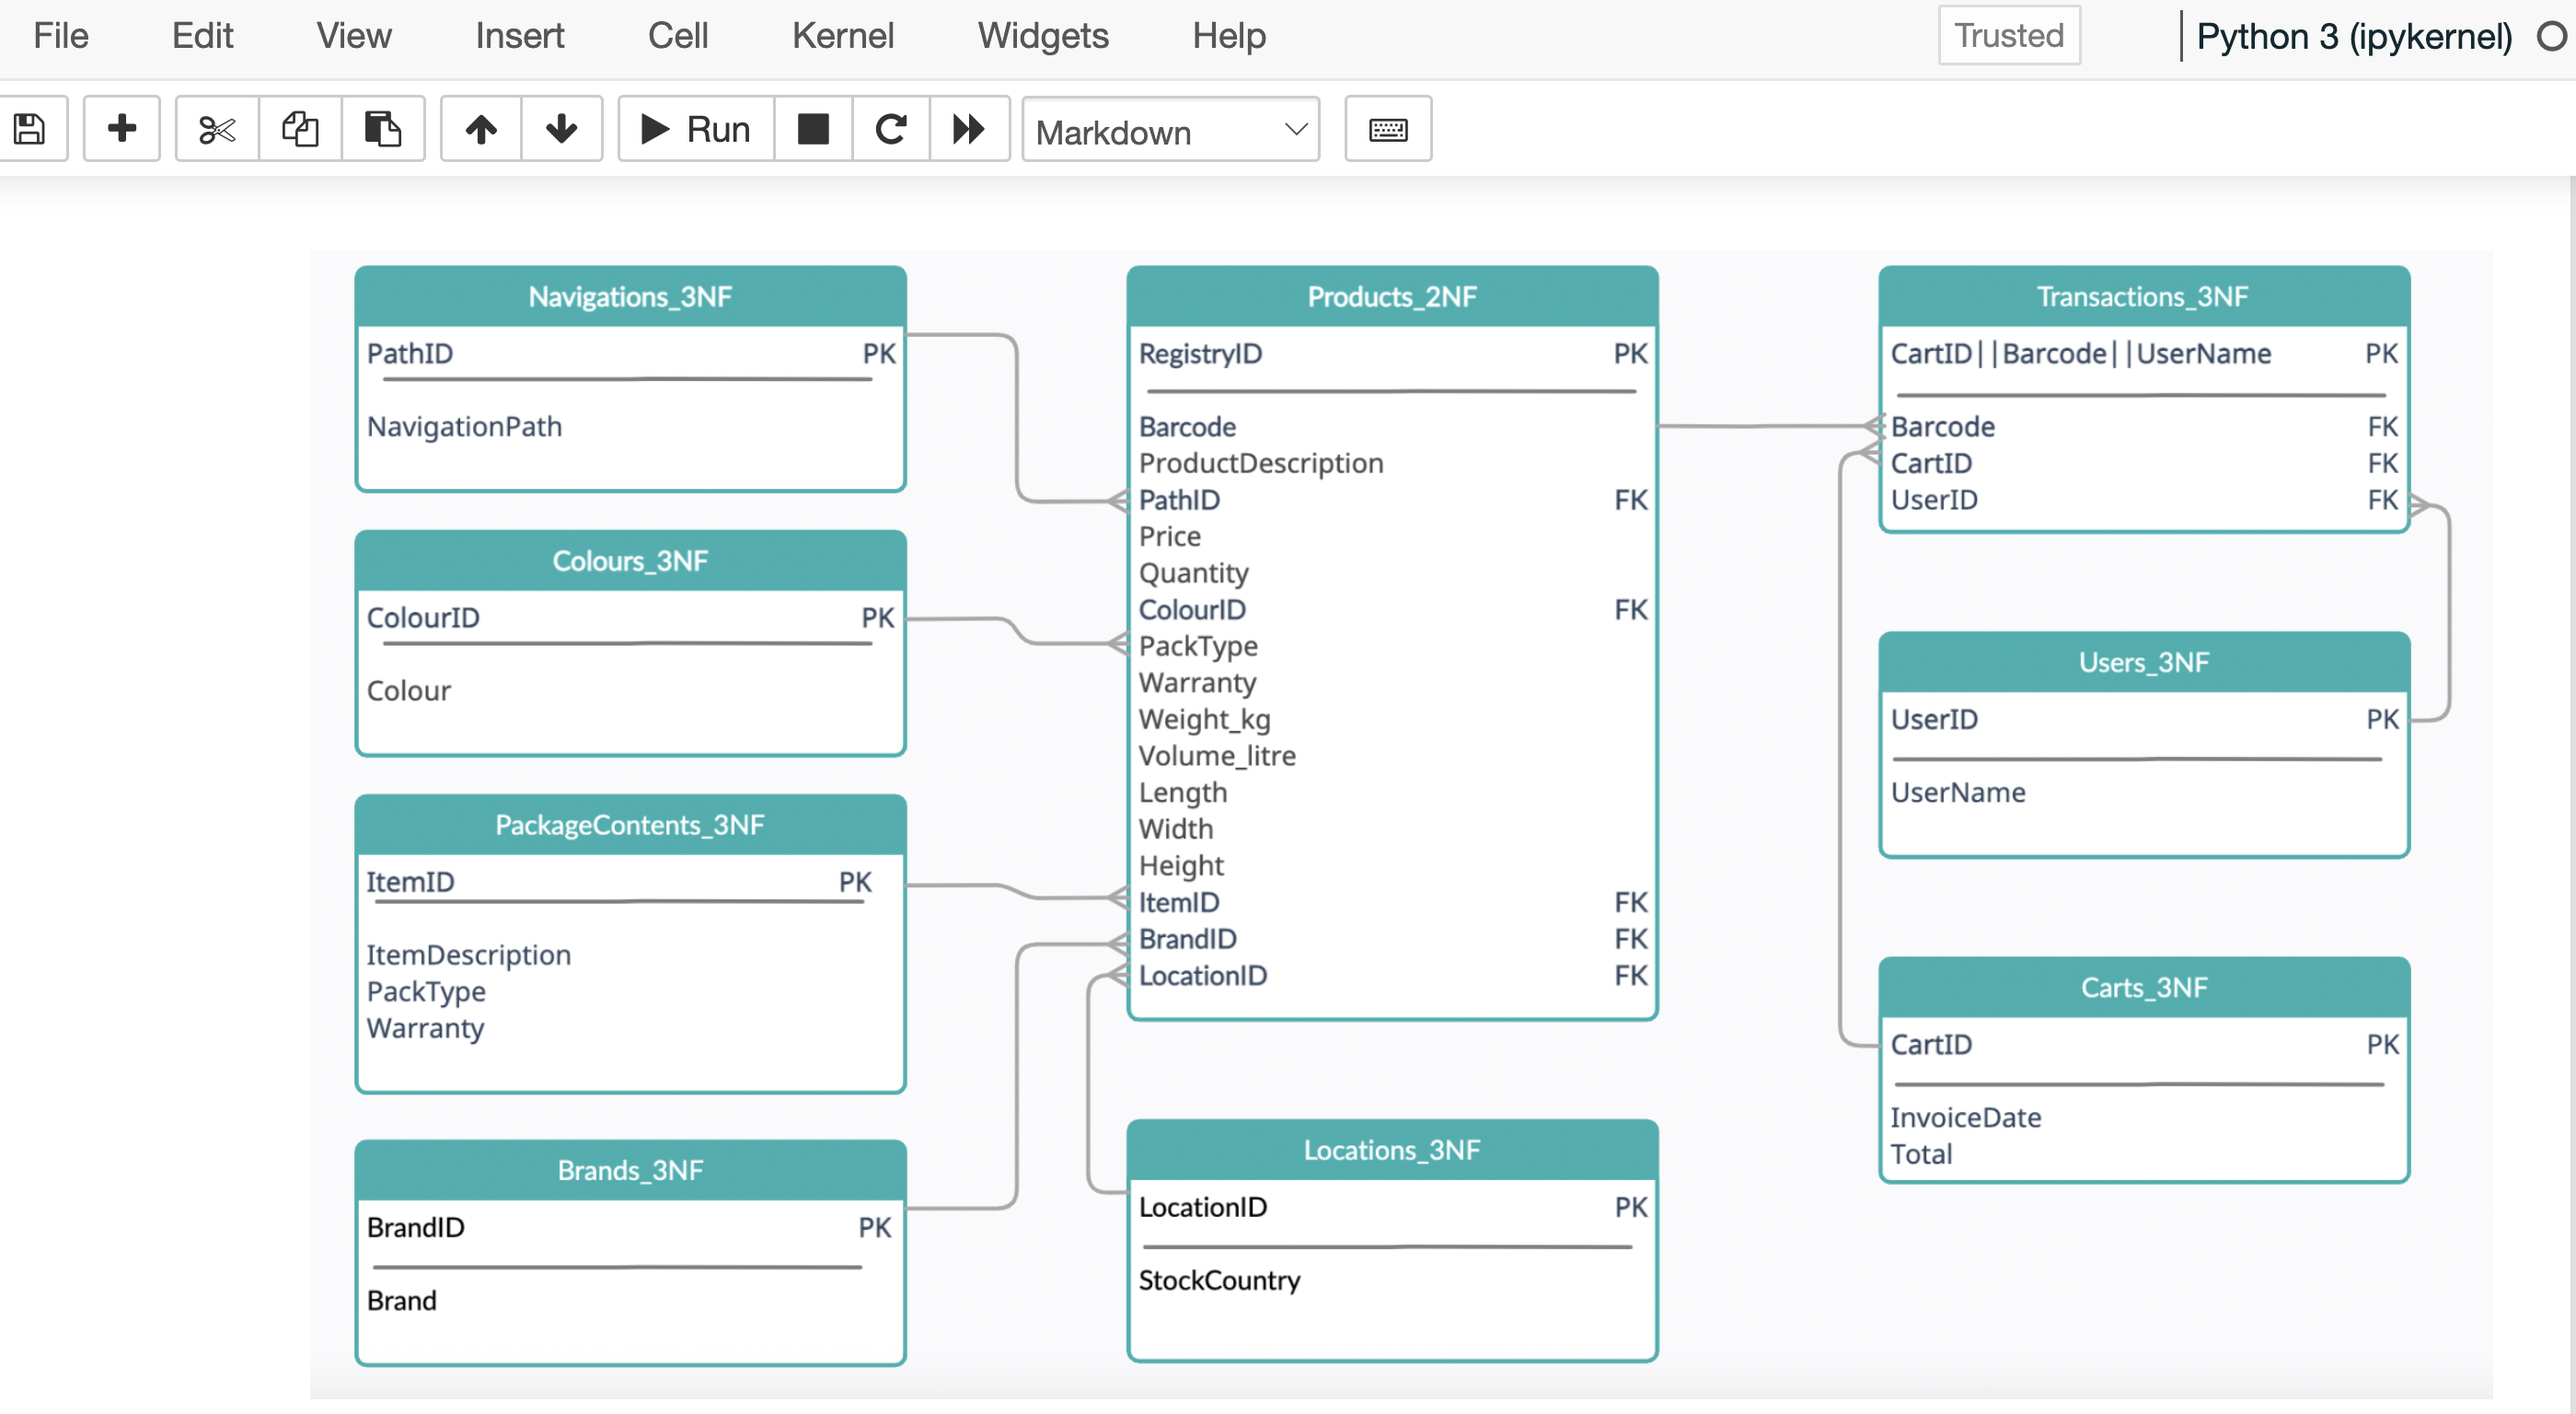This screenshot has width=2576, height=1414.
Task: Move selected cell down arrow
Action: [561, 129]
